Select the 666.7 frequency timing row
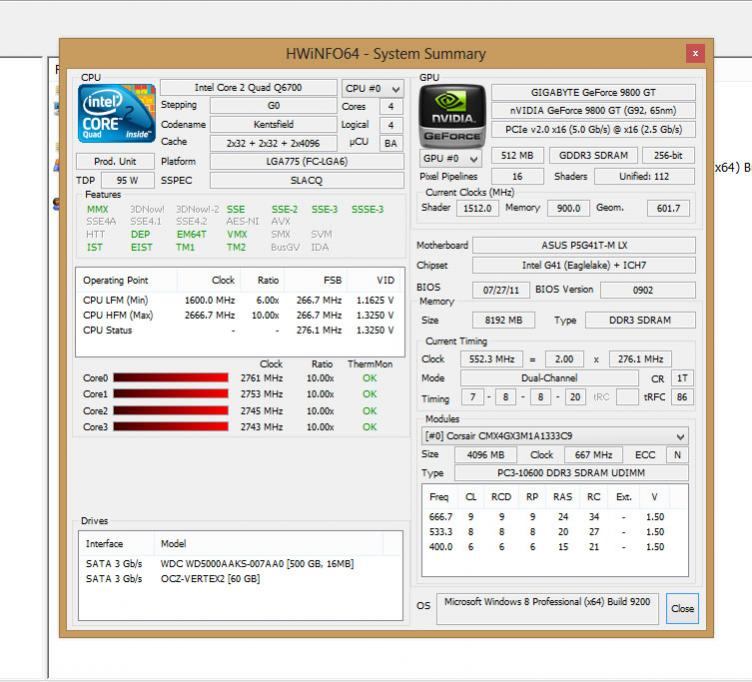 (554, 517)
